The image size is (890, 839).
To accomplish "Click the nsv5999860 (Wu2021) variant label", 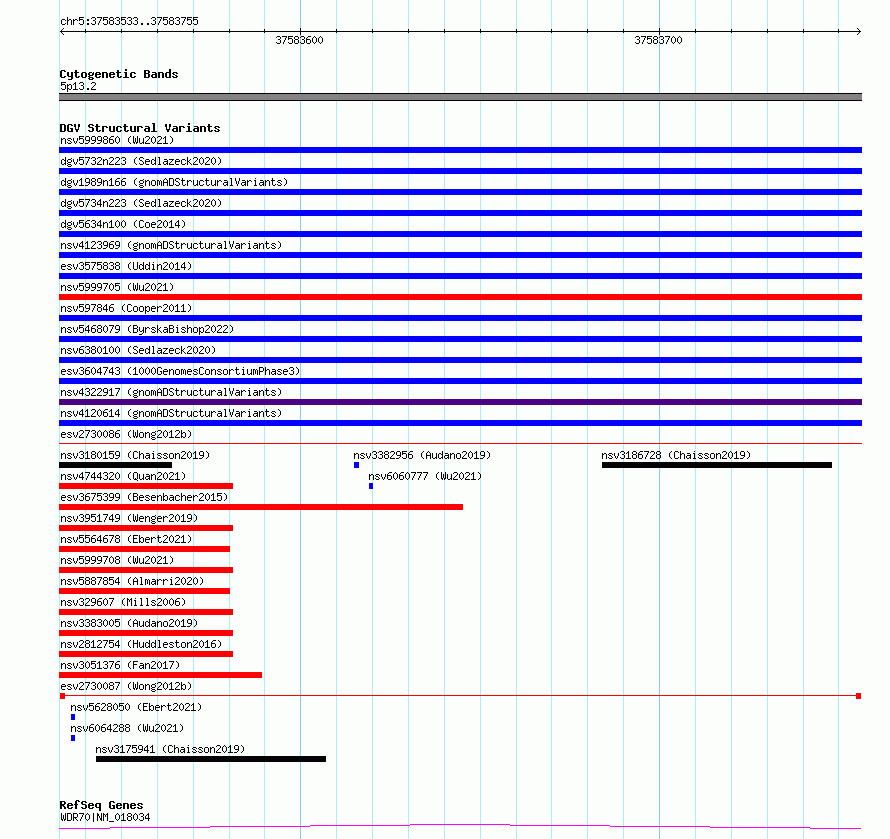I will (x=117, y=140).
